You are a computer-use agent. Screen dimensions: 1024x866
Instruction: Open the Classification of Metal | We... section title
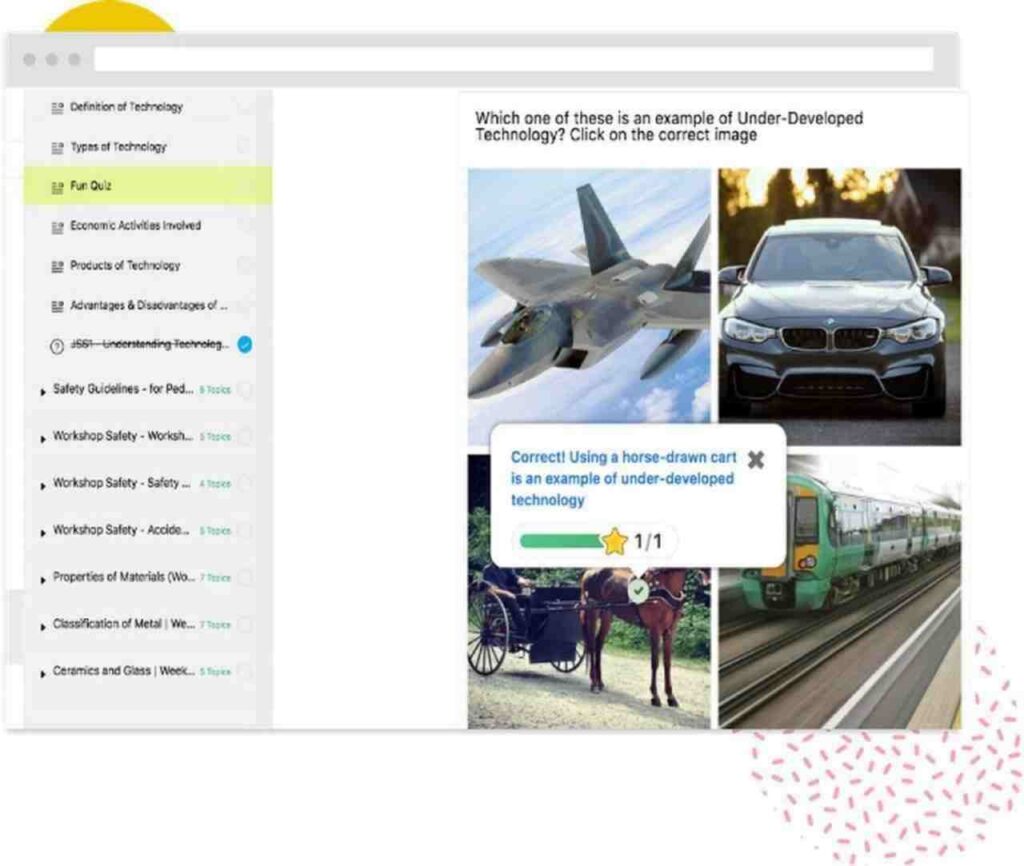click(123, 624)
